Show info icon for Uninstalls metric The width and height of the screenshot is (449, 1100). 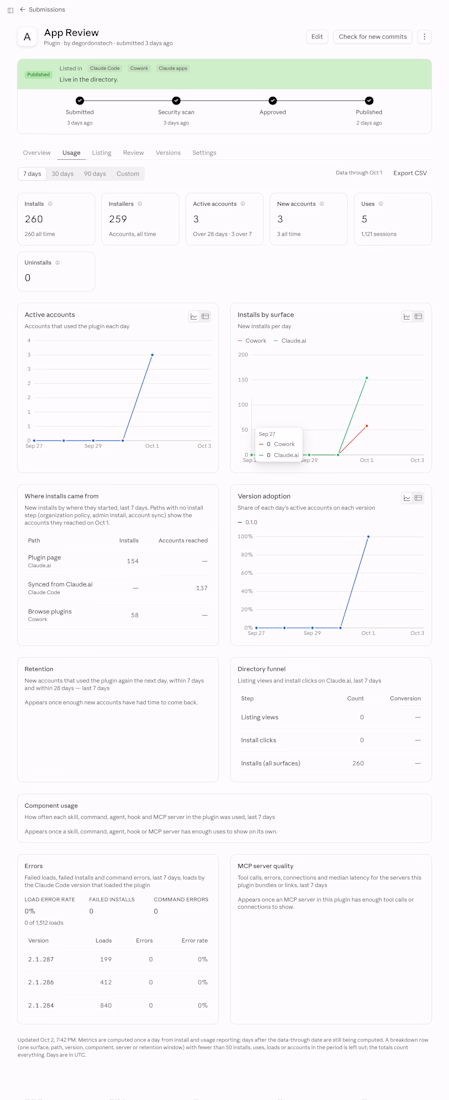point(58,262)
